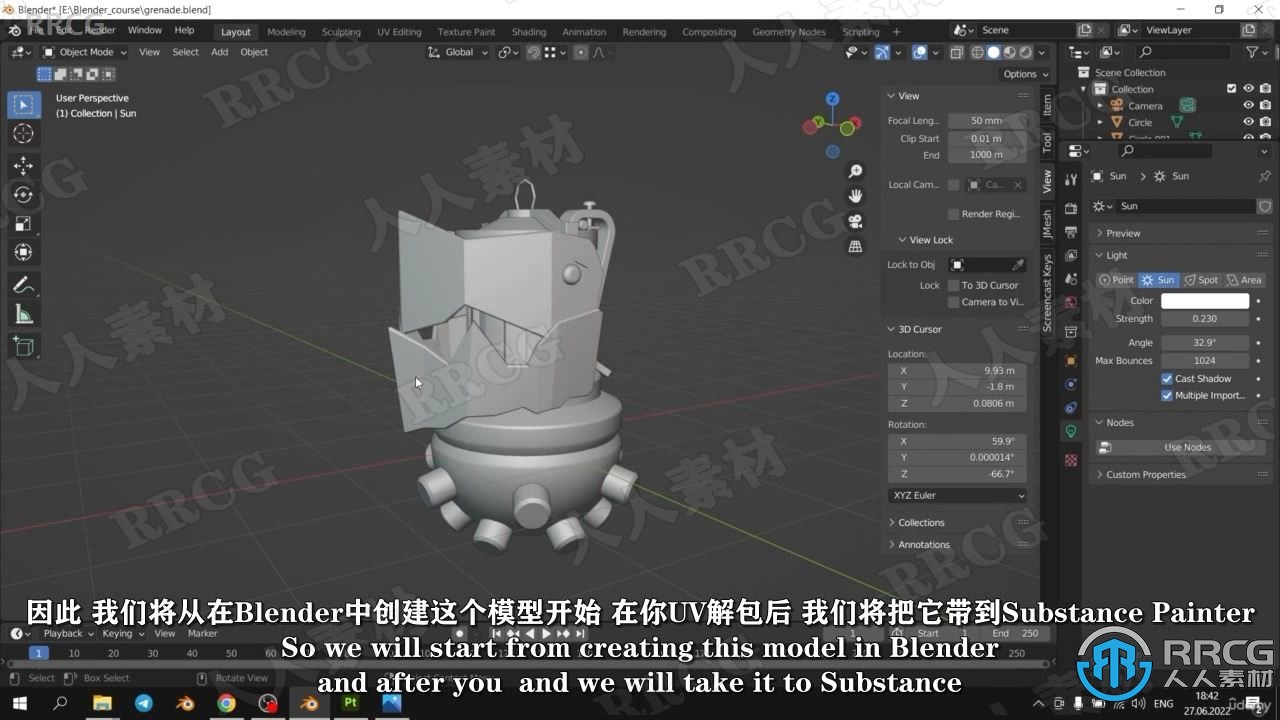This screenshot has width=1280, height=720.
Task: Click the pan view hand icon
Action: 855,196
